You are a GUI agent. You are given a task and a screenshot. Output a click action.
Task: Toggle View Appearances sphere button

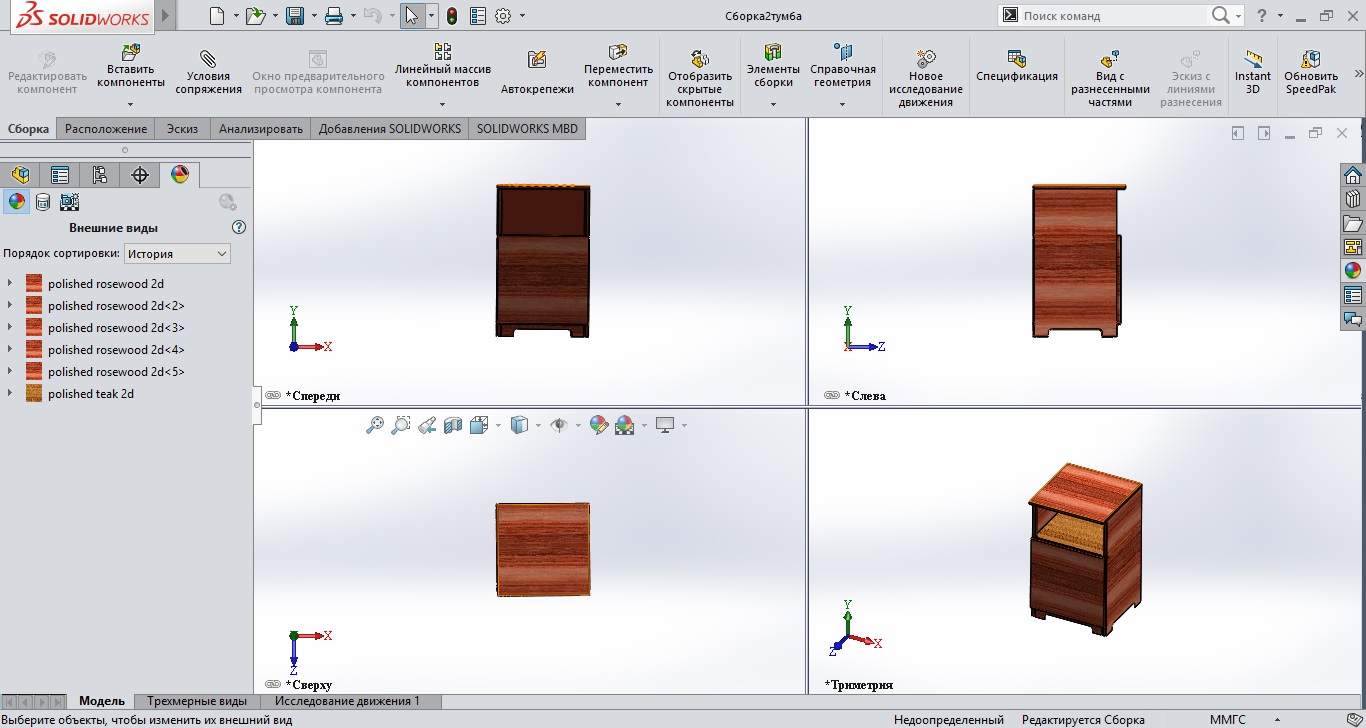click(x=16, y=201)
